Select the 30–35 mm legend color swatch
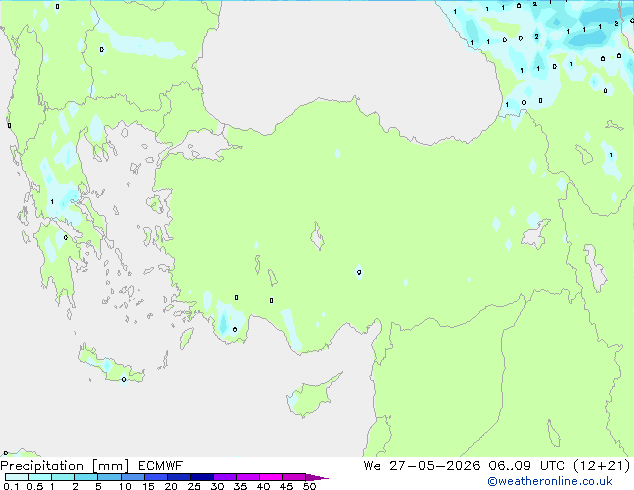 coord(224,477)
